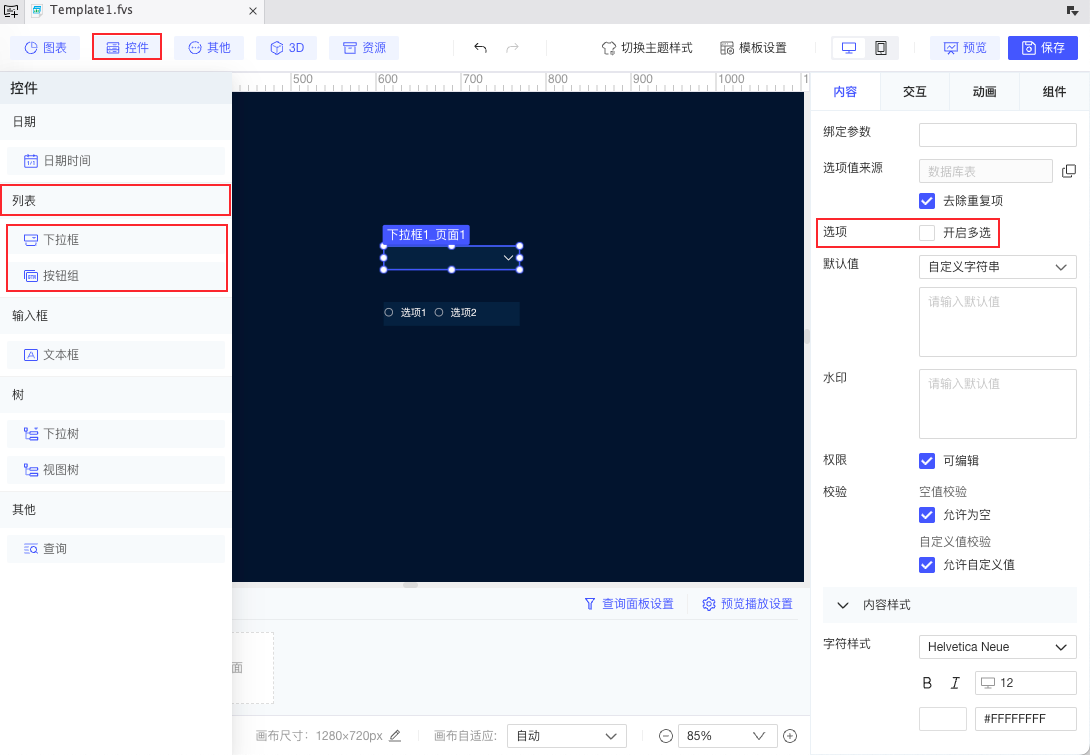
Task: Toggle 去除重复项 checkbox
Action: (x=927, y=201)
